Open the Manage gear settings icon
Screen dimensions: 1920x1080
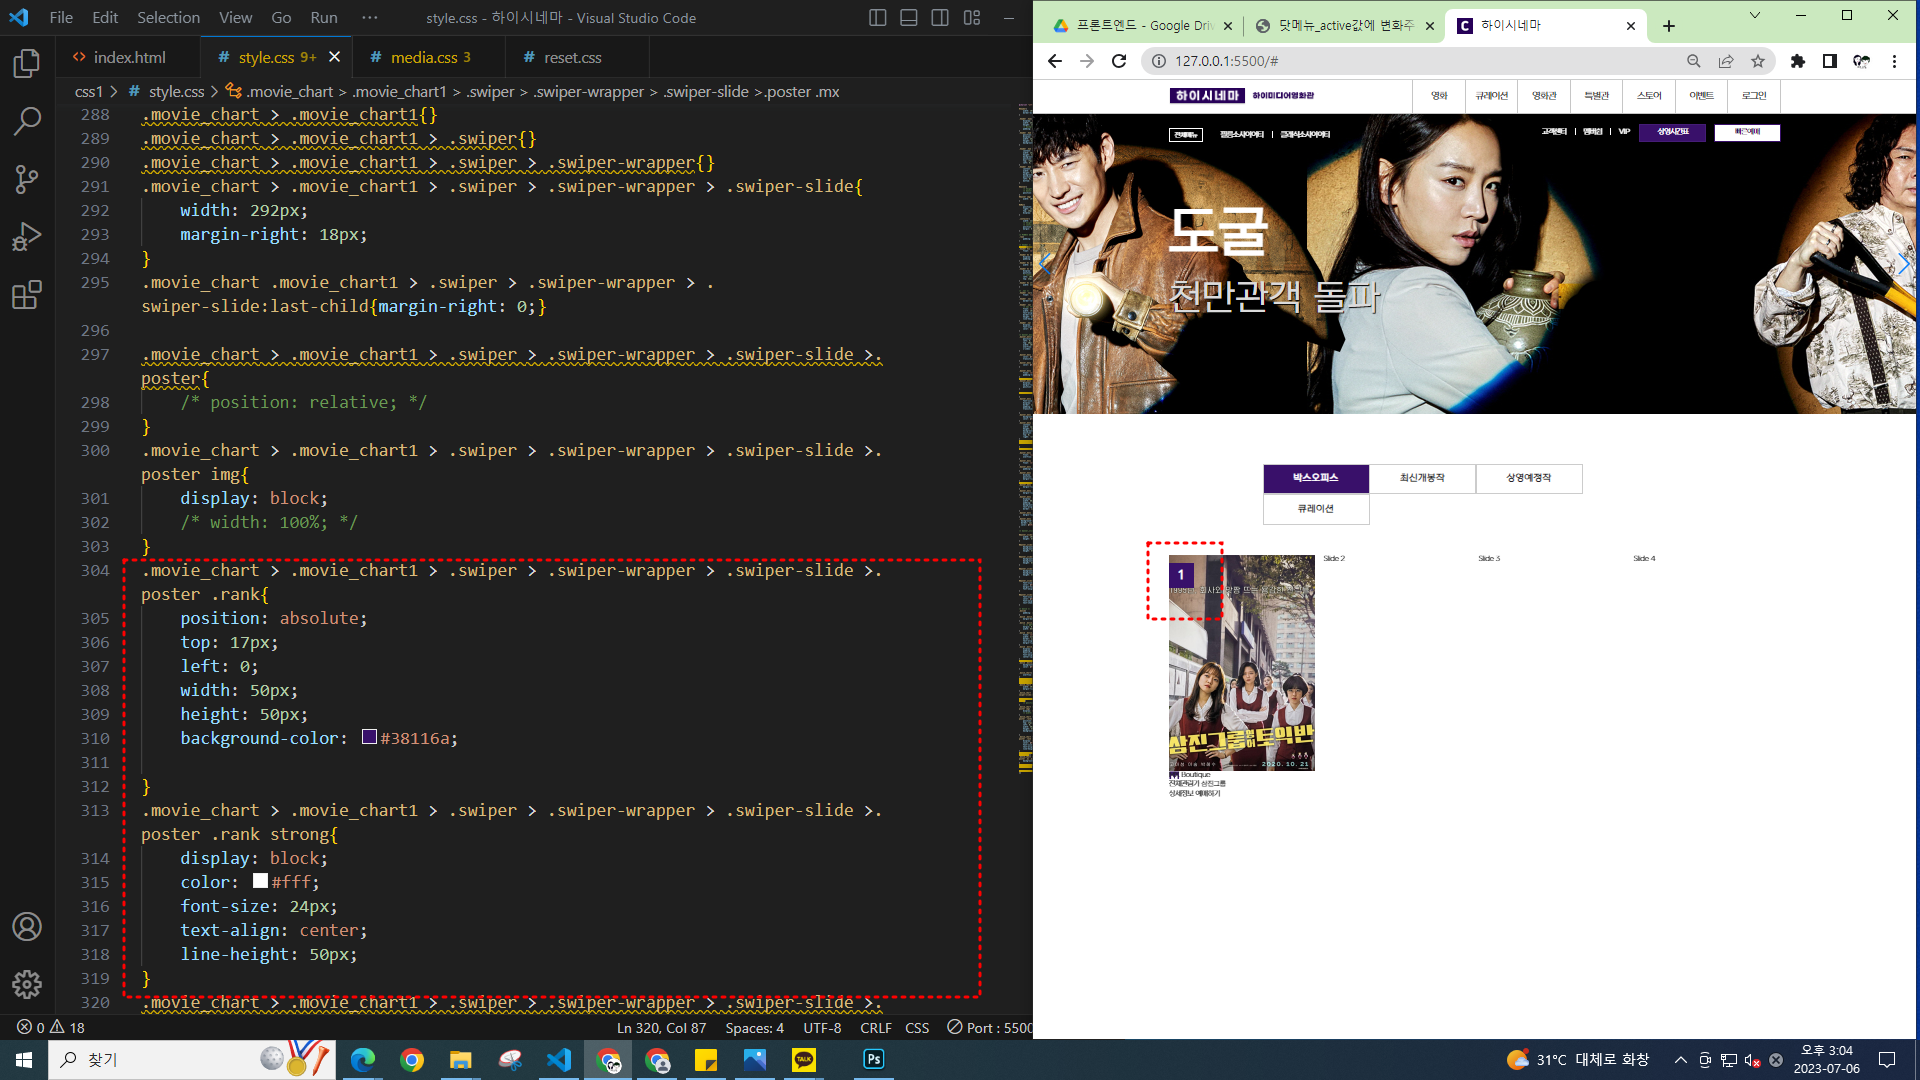point(27,984)
